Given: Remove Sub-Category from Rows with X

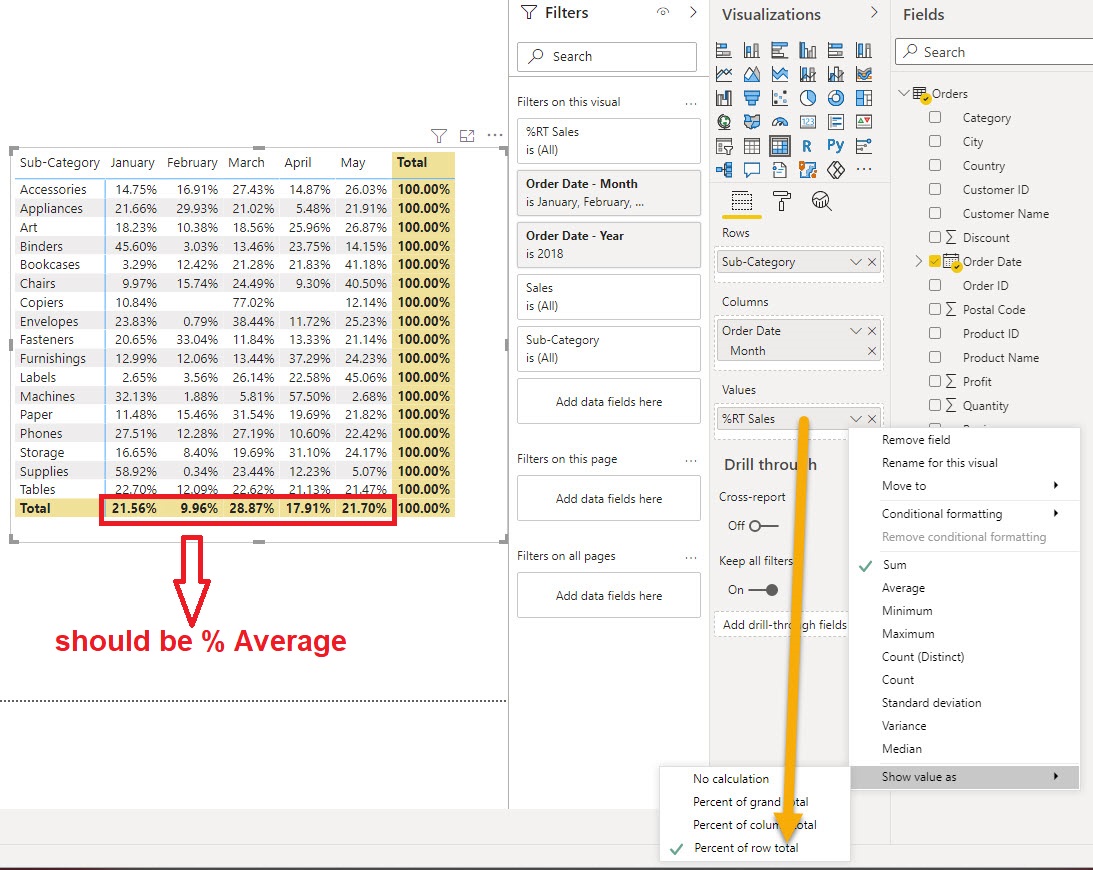Looking at the screenshot, I should coord(872,262).
